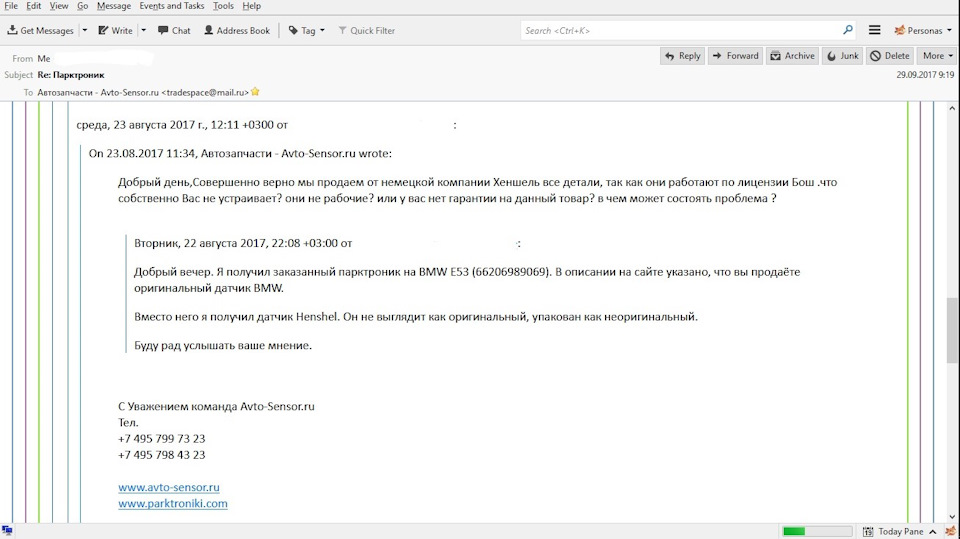Click the text 'Буду рад услышать ваше мнение.'
This screenshot has height=539, width=960.
pyautogui.click(x=223, y=345)
